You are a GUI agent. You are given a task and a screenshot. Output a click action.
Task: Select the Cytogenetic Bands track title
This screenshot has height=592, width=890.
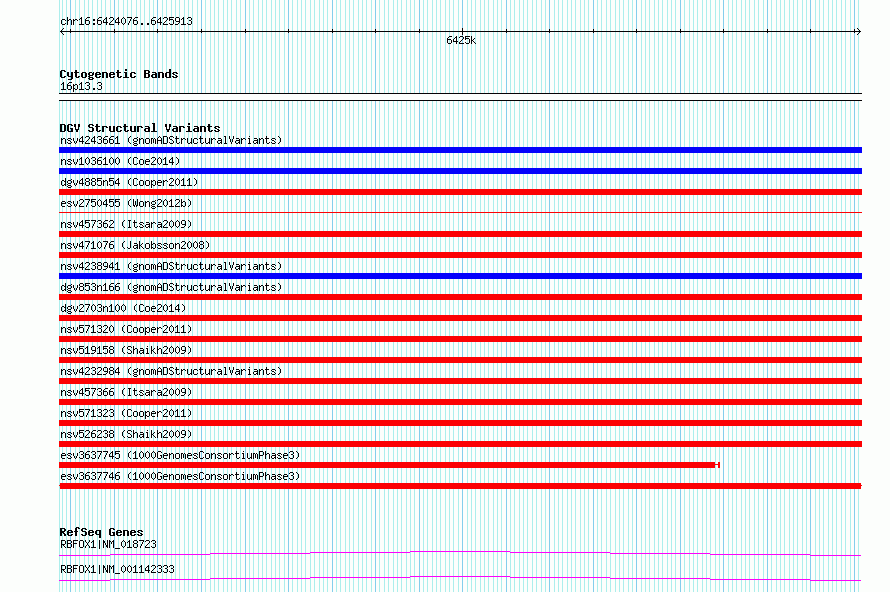coord(119,74)
